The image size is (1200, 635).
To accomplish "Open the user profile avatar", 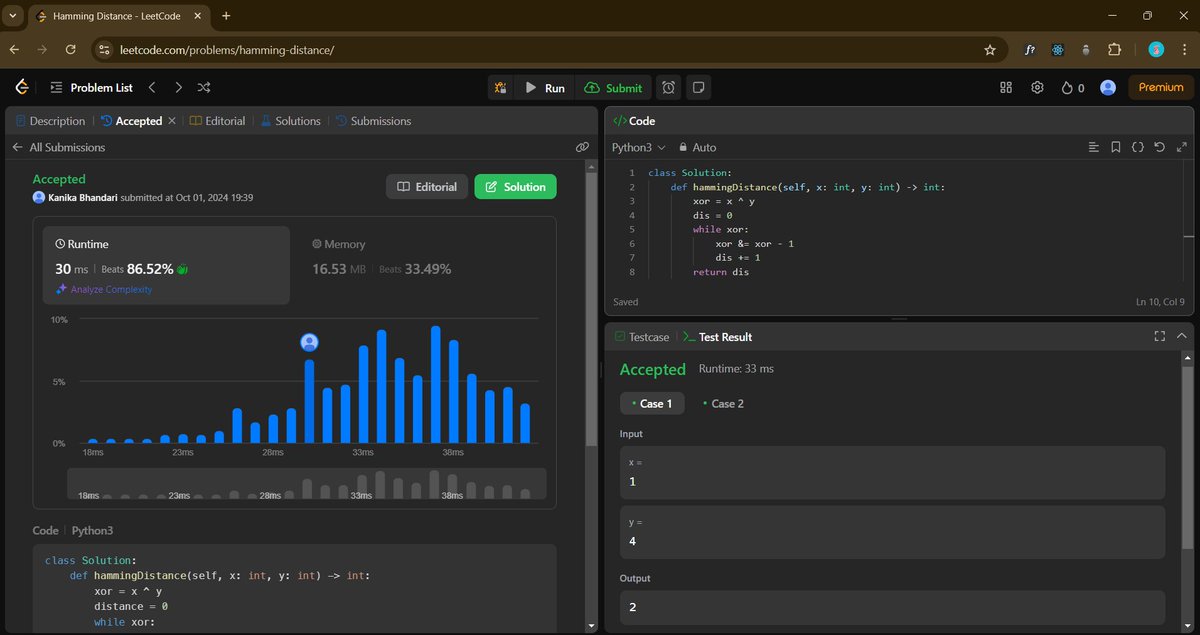I will pos(1108,88).
